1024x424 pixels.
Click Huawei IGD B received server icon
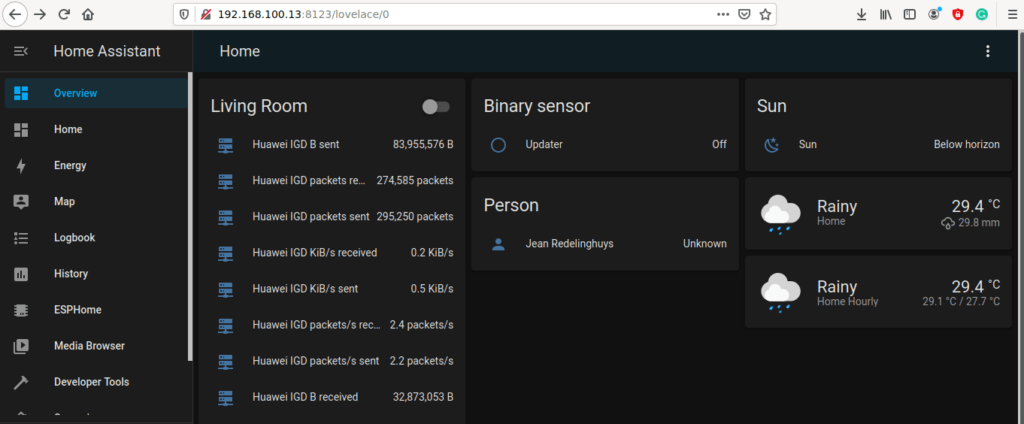(x=225, y=397)
